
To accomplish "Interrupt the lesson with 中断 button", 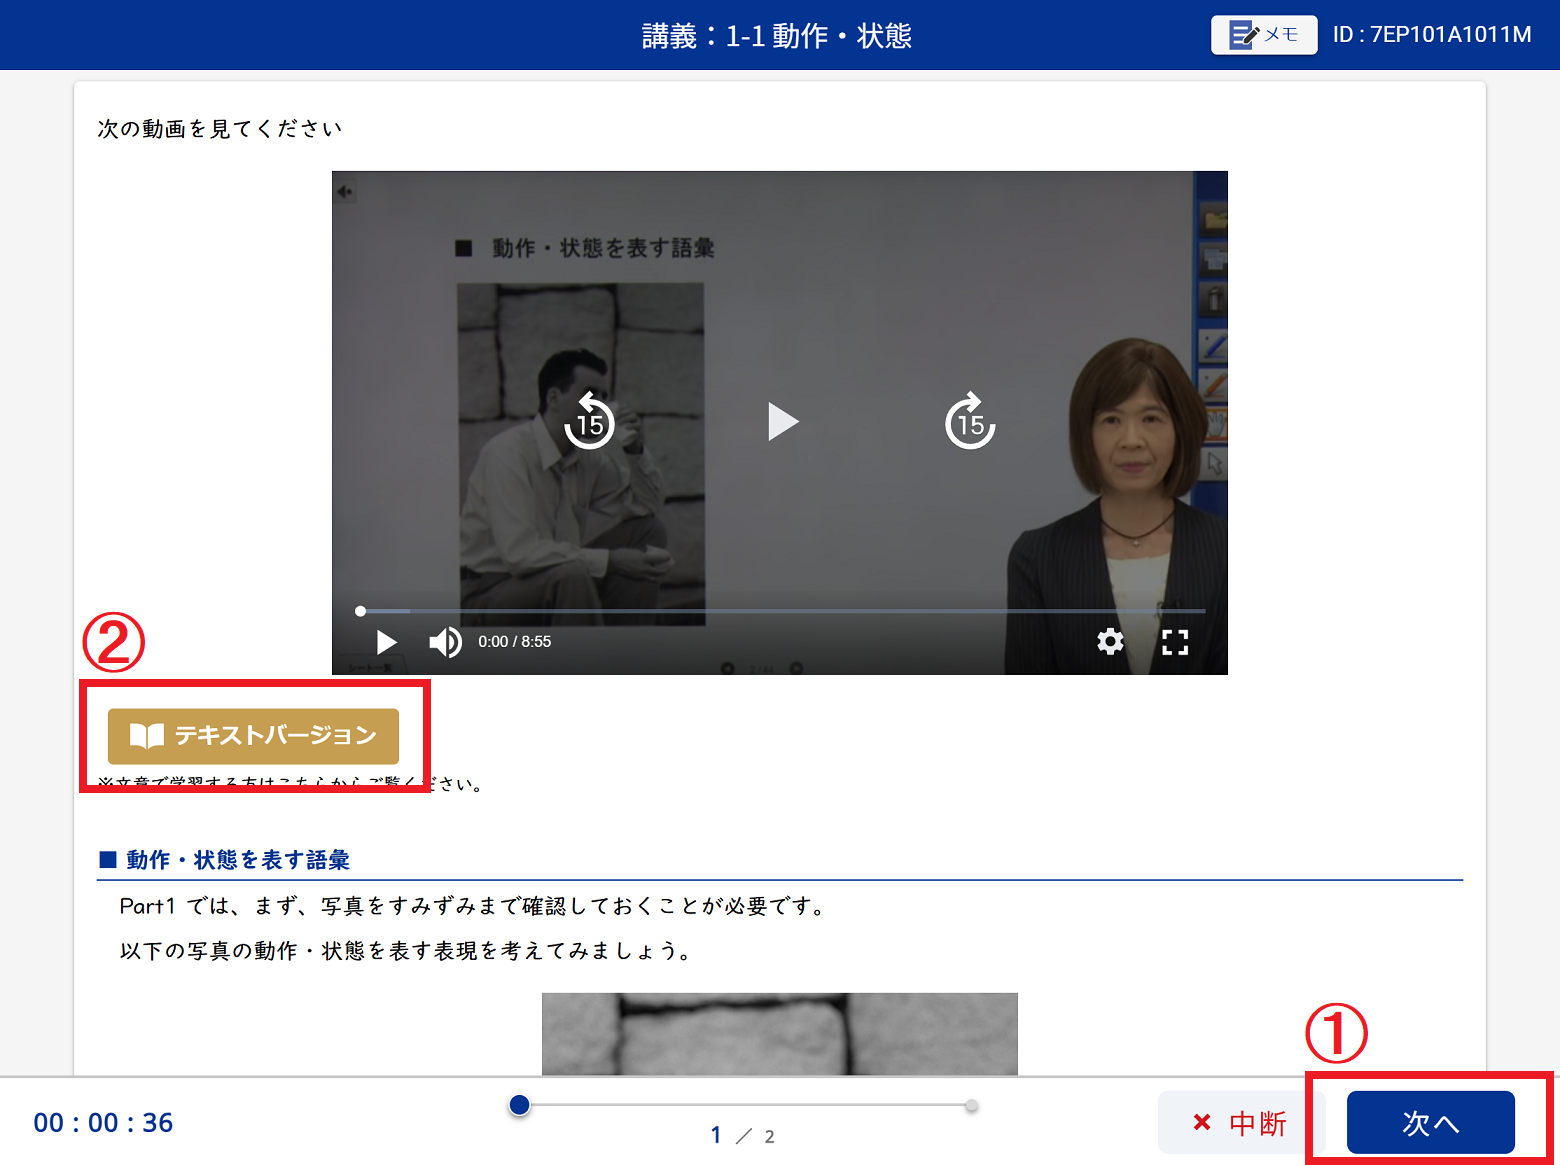I will click(1241, 1122).
